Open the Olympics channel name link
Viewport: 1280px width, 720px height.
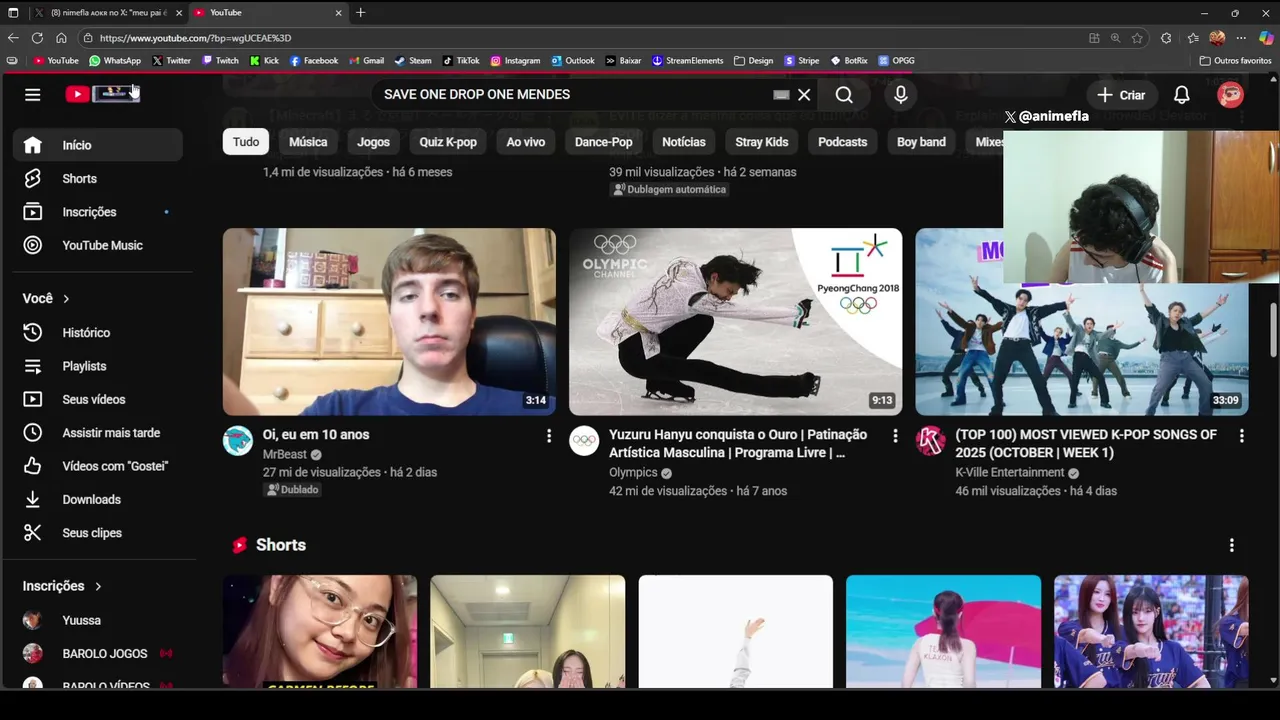click(633, 473)
